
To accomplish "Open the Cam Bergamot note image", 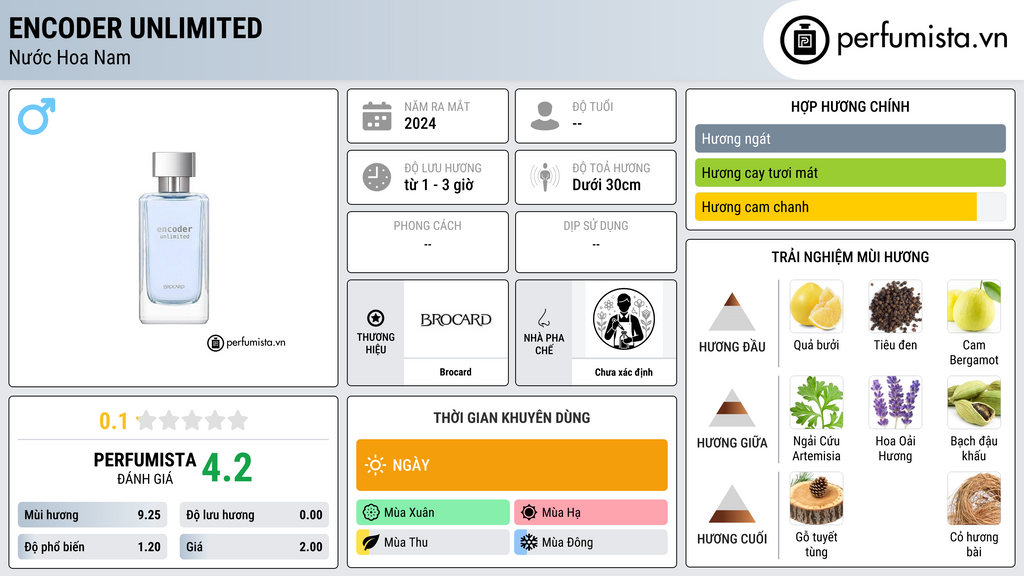I will click(974, 306).
